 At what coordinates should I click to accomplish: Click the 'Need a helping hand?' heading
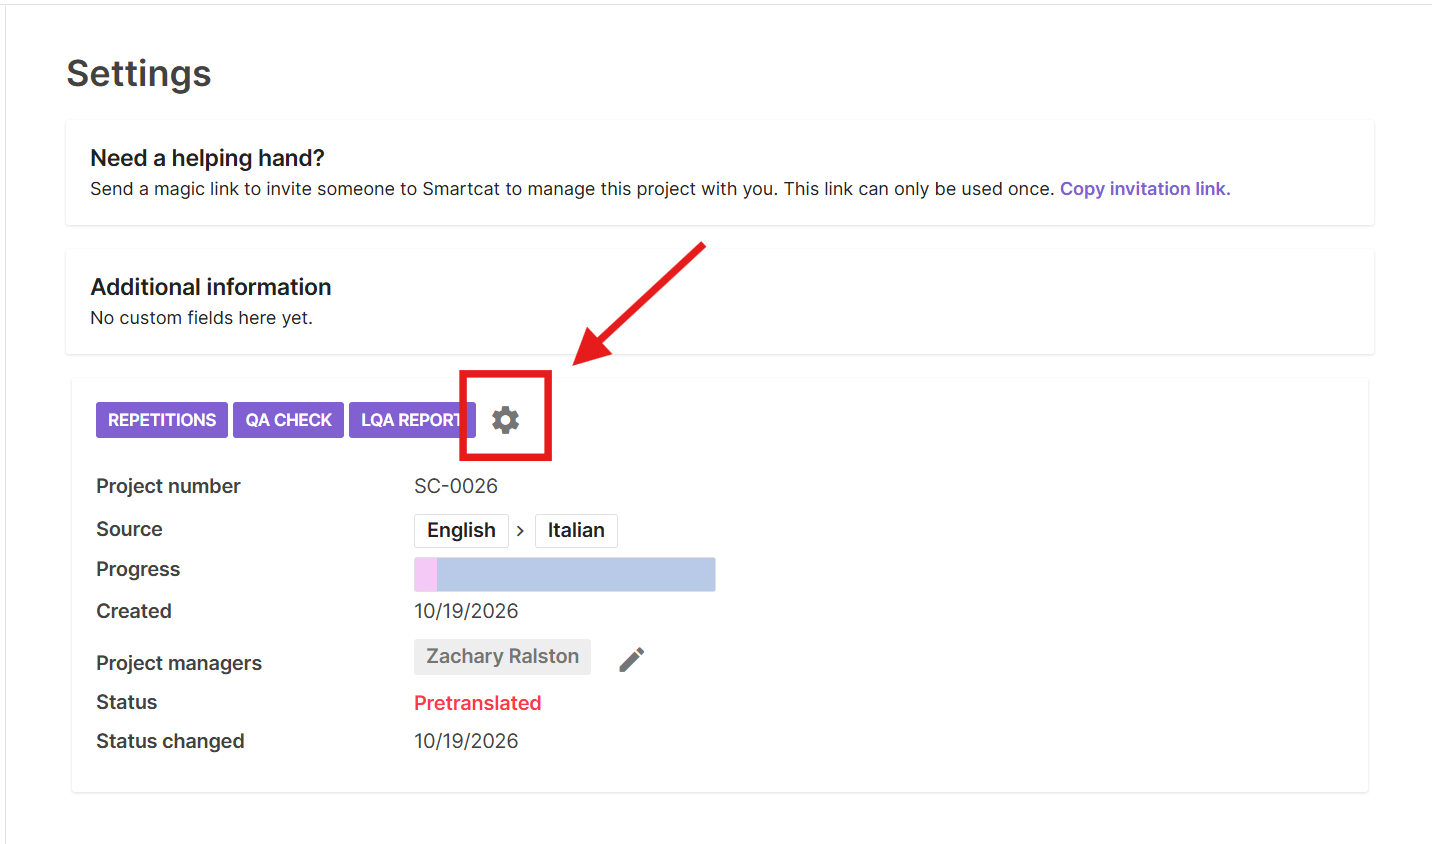tap(207, 158)
